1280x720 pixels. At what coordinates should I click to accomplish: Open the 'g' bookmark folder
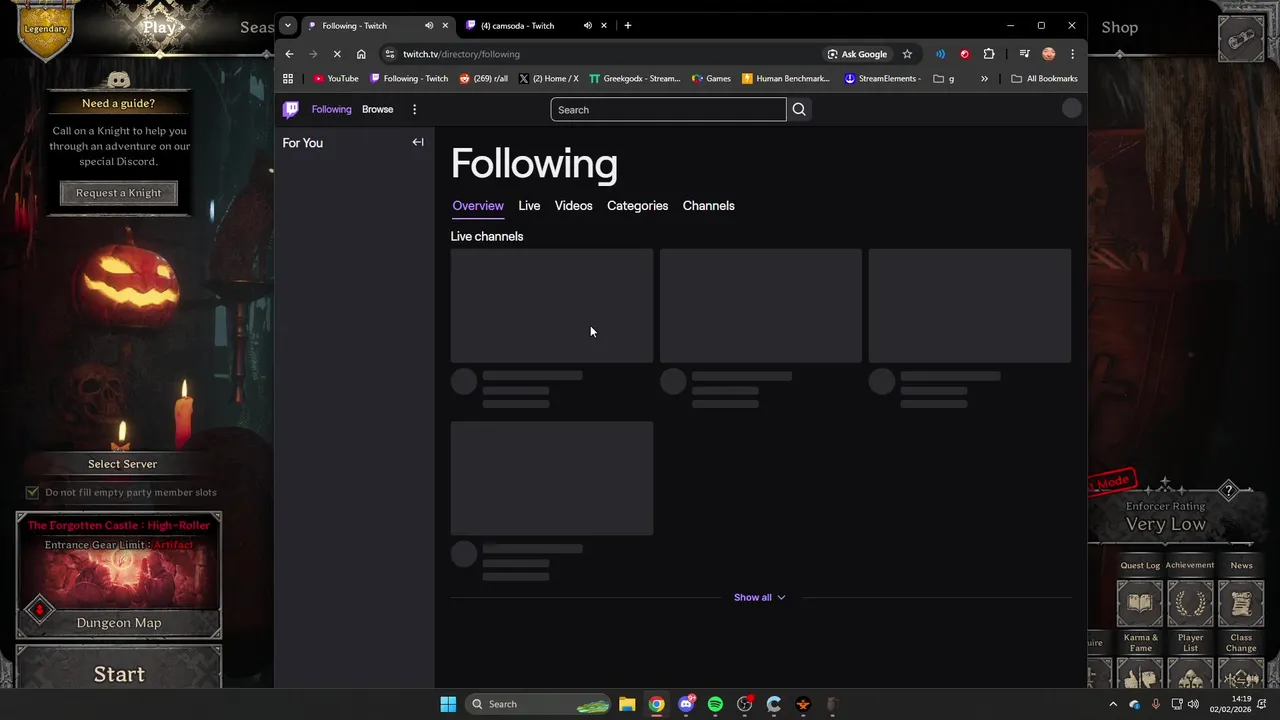tap(943, 78)
